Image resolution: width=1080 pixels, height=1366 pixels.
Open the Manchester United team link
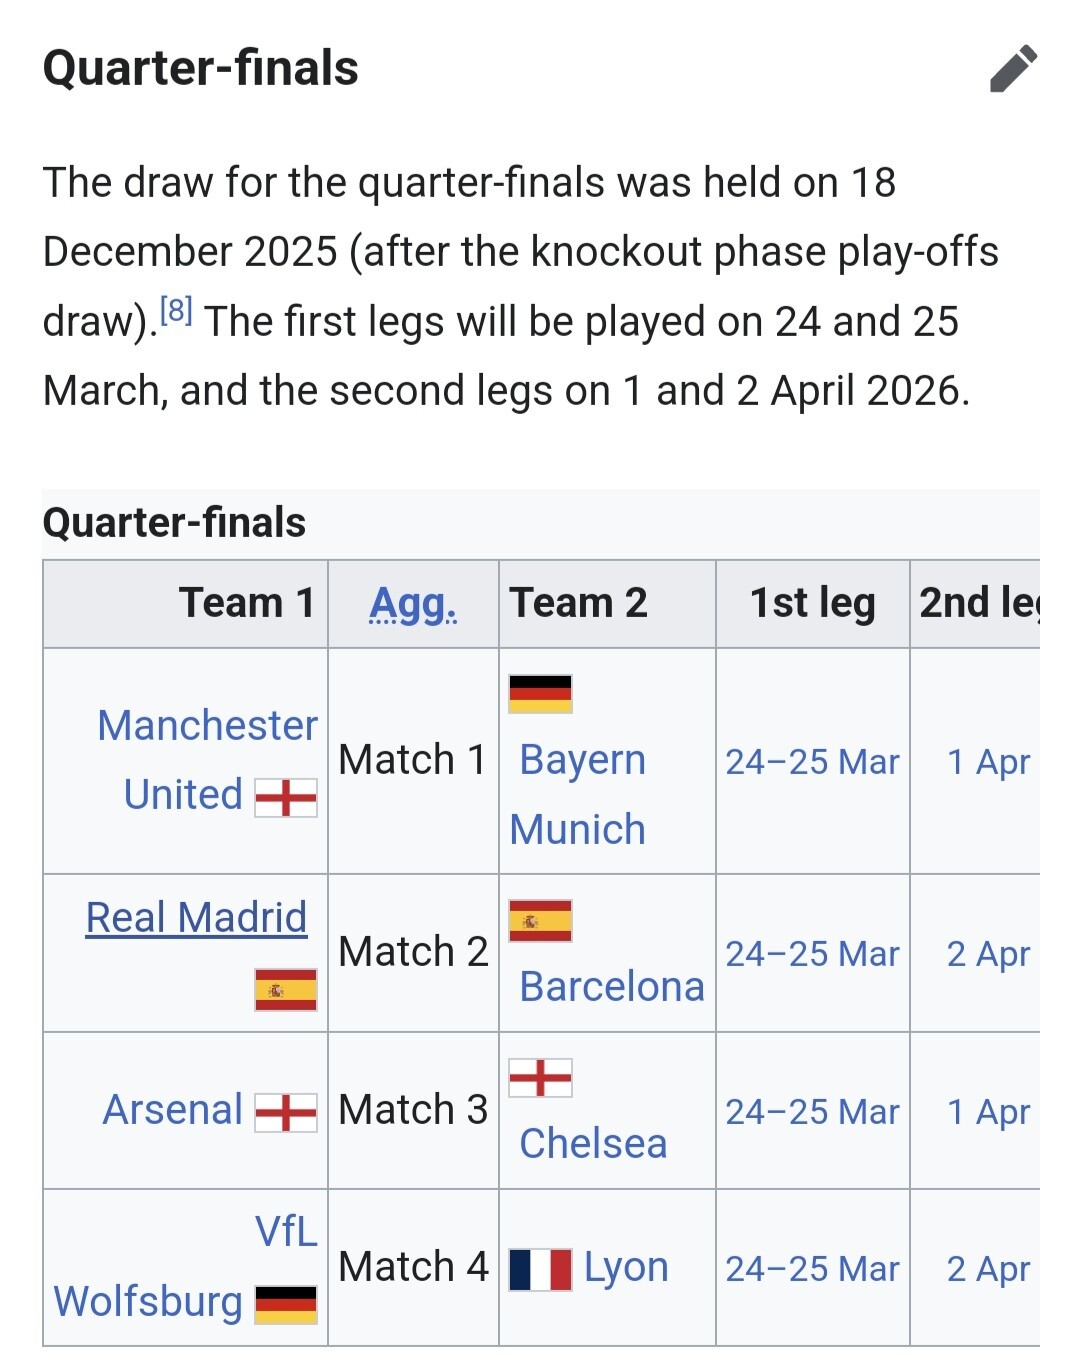pyautogui.click(x=208, y=760)
